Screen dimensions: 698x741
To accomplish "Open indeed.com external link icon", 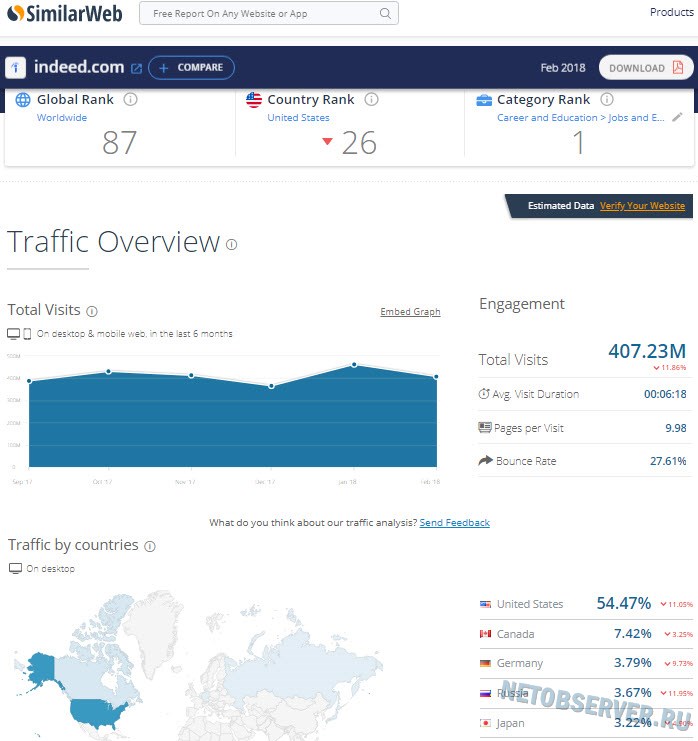I will coord(136,69).
